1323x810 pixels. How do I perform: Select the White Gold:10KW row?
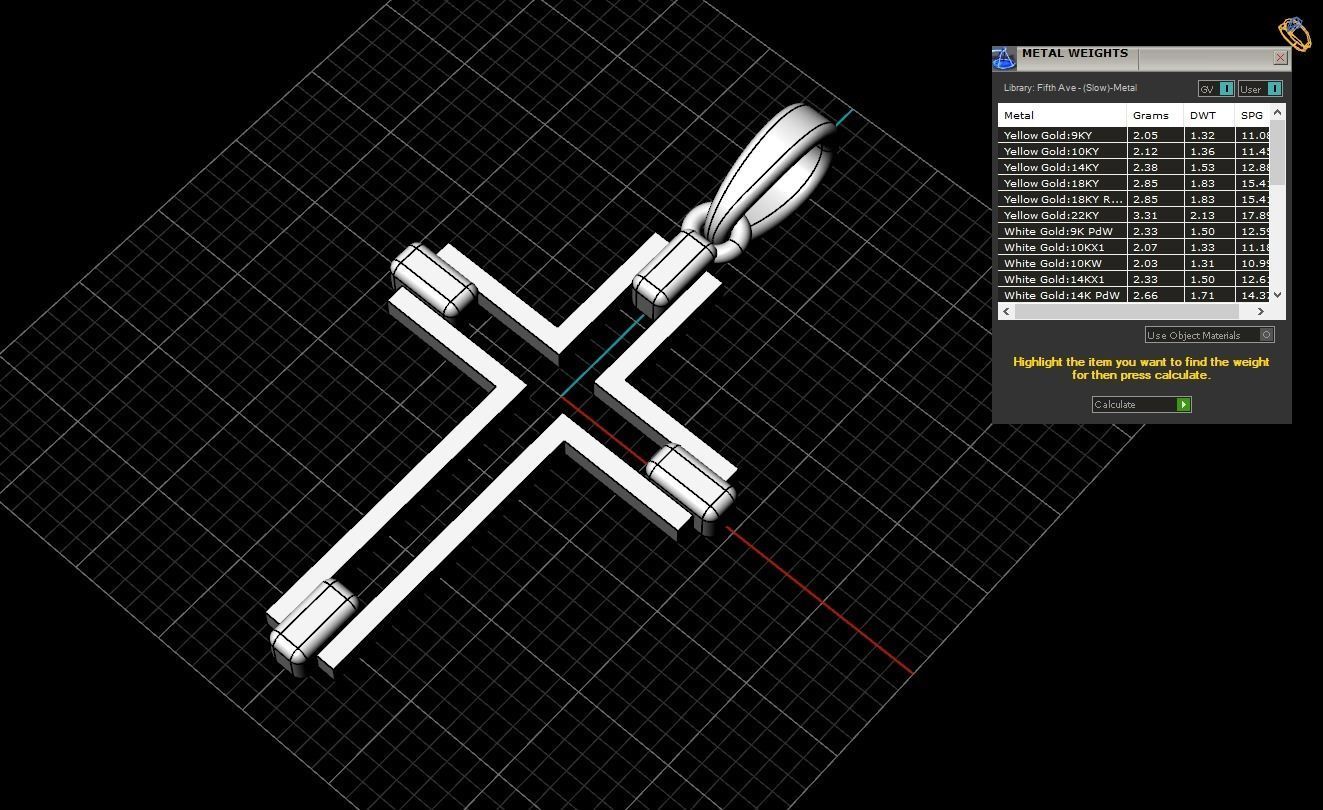coord(1134,263)
